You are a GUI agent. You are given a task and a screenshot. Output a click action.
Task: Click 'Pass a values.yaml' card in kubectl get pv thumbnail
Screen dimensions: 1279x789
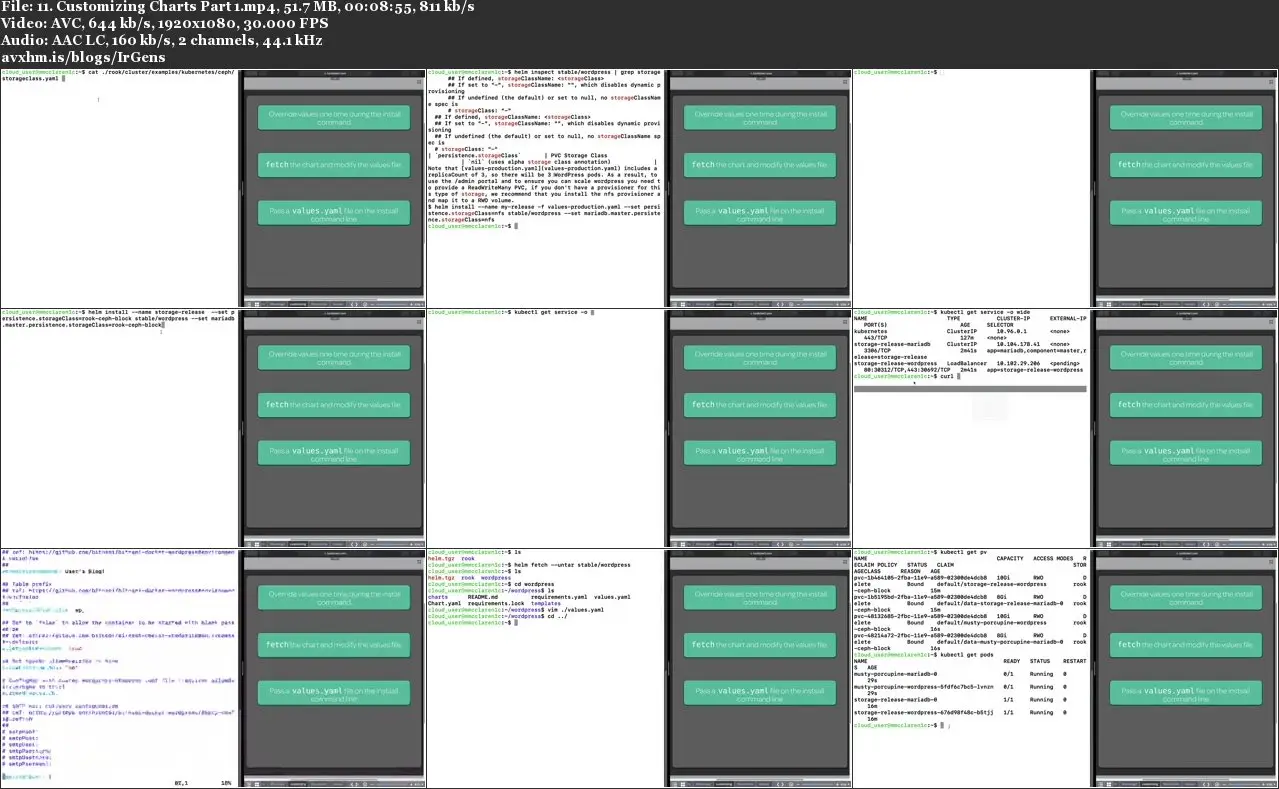click(1186, 692)
